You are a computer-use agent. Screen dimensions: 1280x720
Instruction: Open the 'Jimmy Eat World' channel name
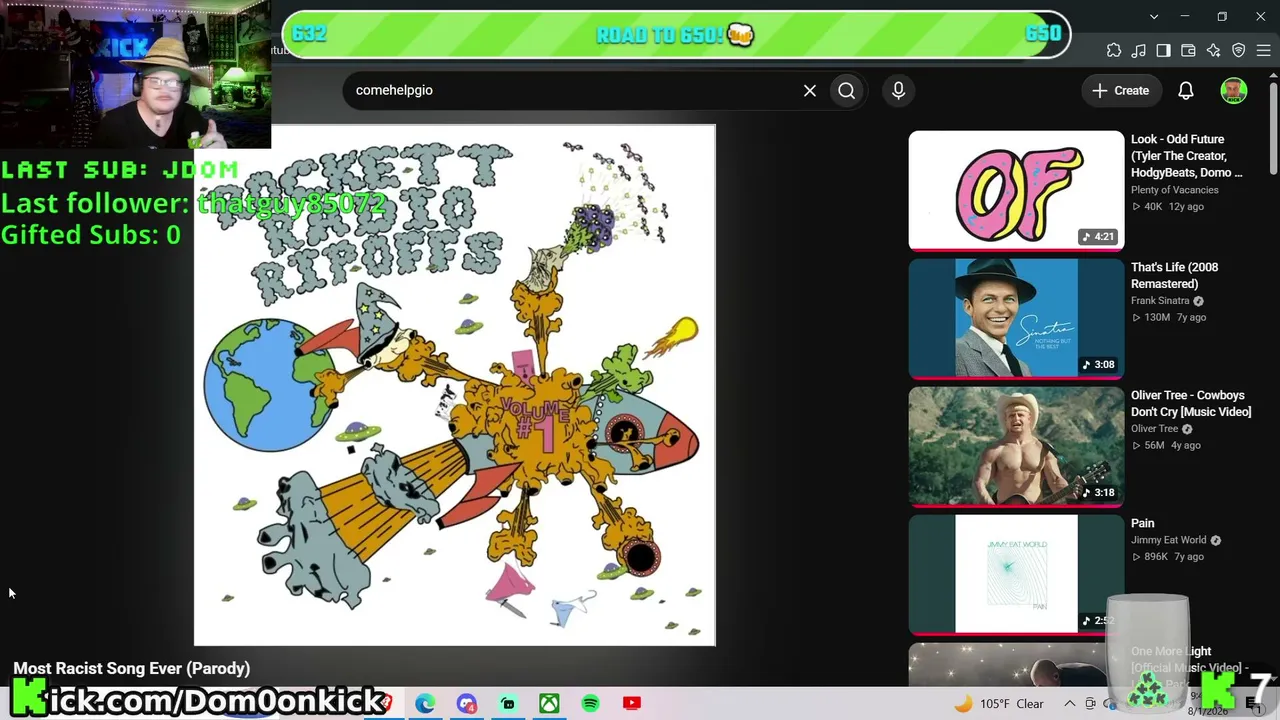tap(1169, 540)
